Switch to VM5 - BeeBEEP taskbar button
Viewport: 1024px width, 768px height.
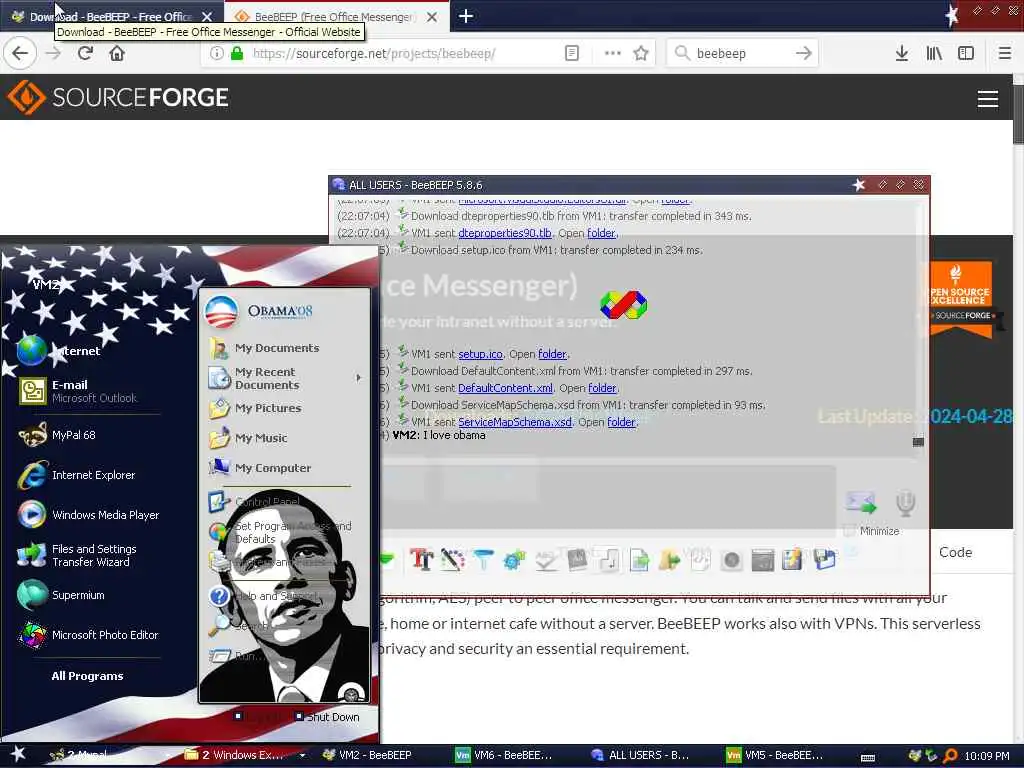[775, 756]
